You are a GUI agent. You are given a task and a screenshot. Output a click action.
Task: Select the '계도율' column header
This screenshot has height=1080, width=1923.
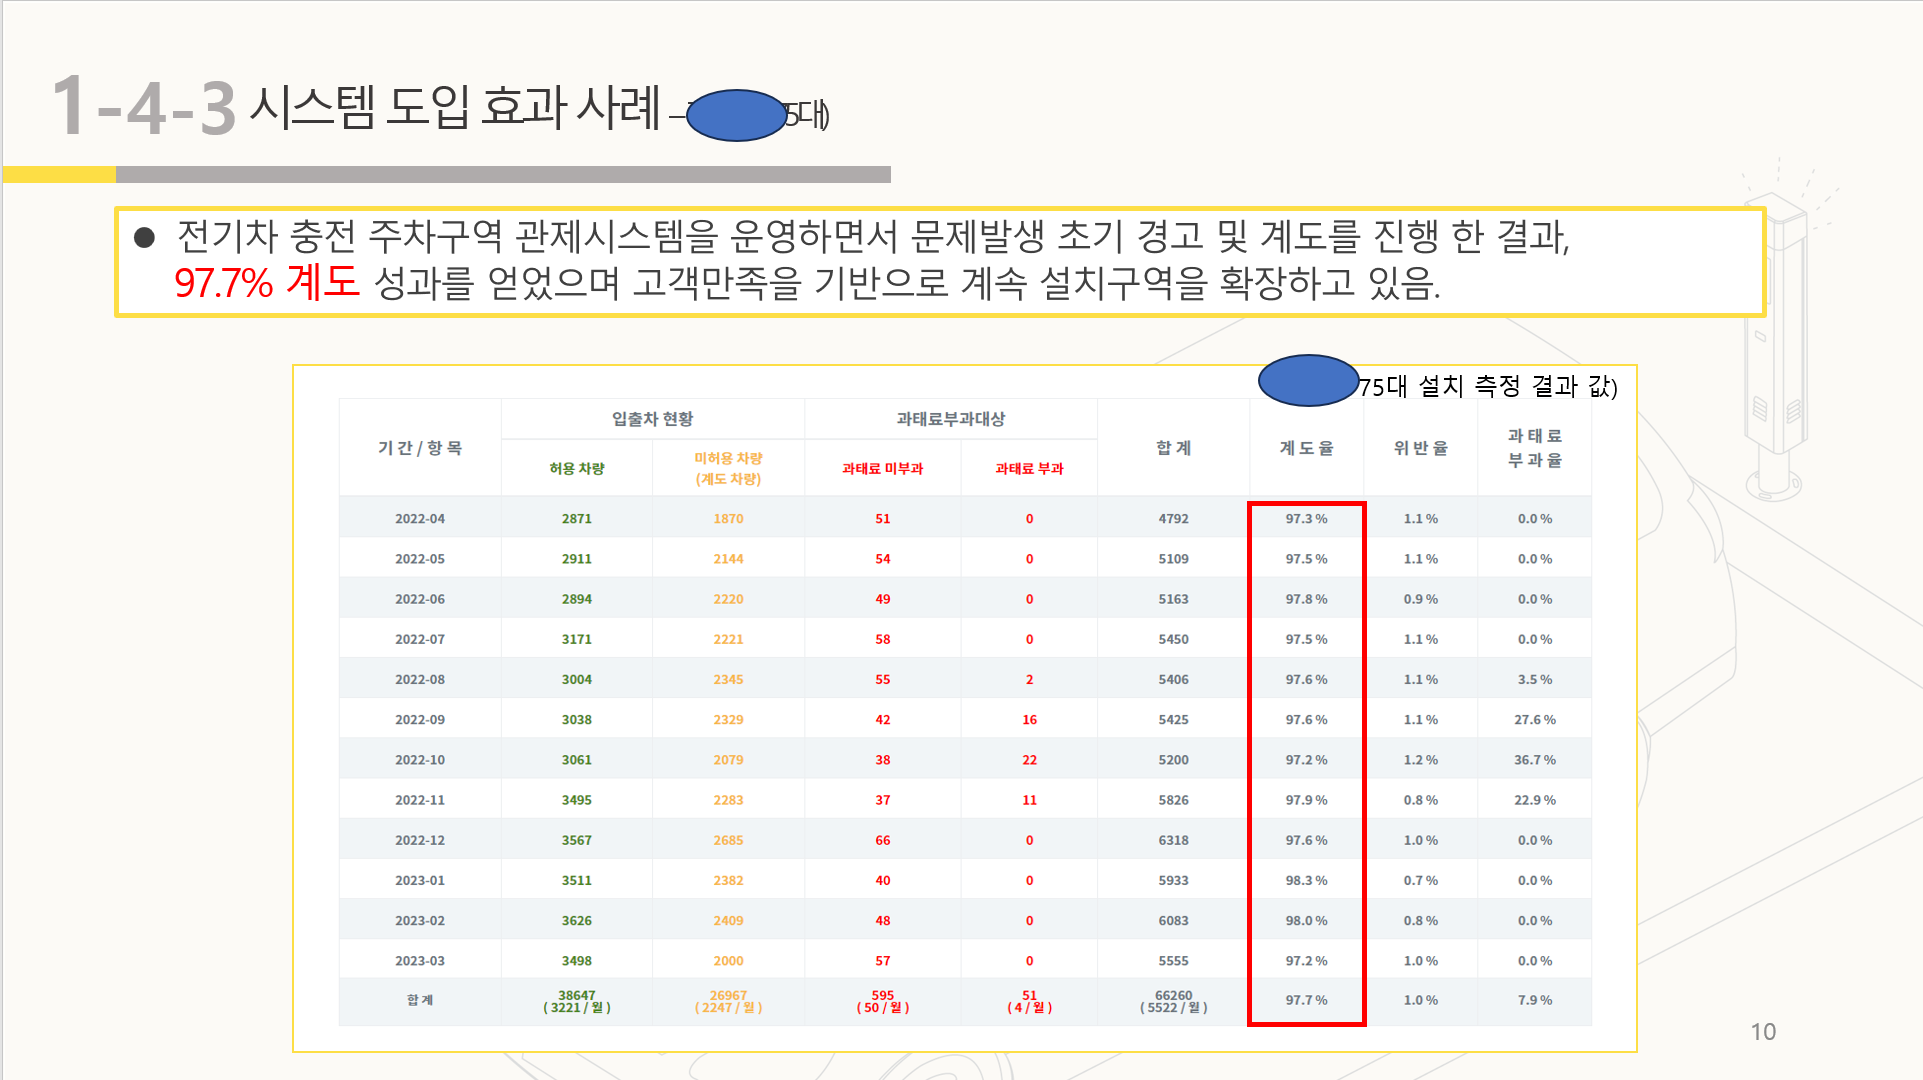click(1306, 448)
